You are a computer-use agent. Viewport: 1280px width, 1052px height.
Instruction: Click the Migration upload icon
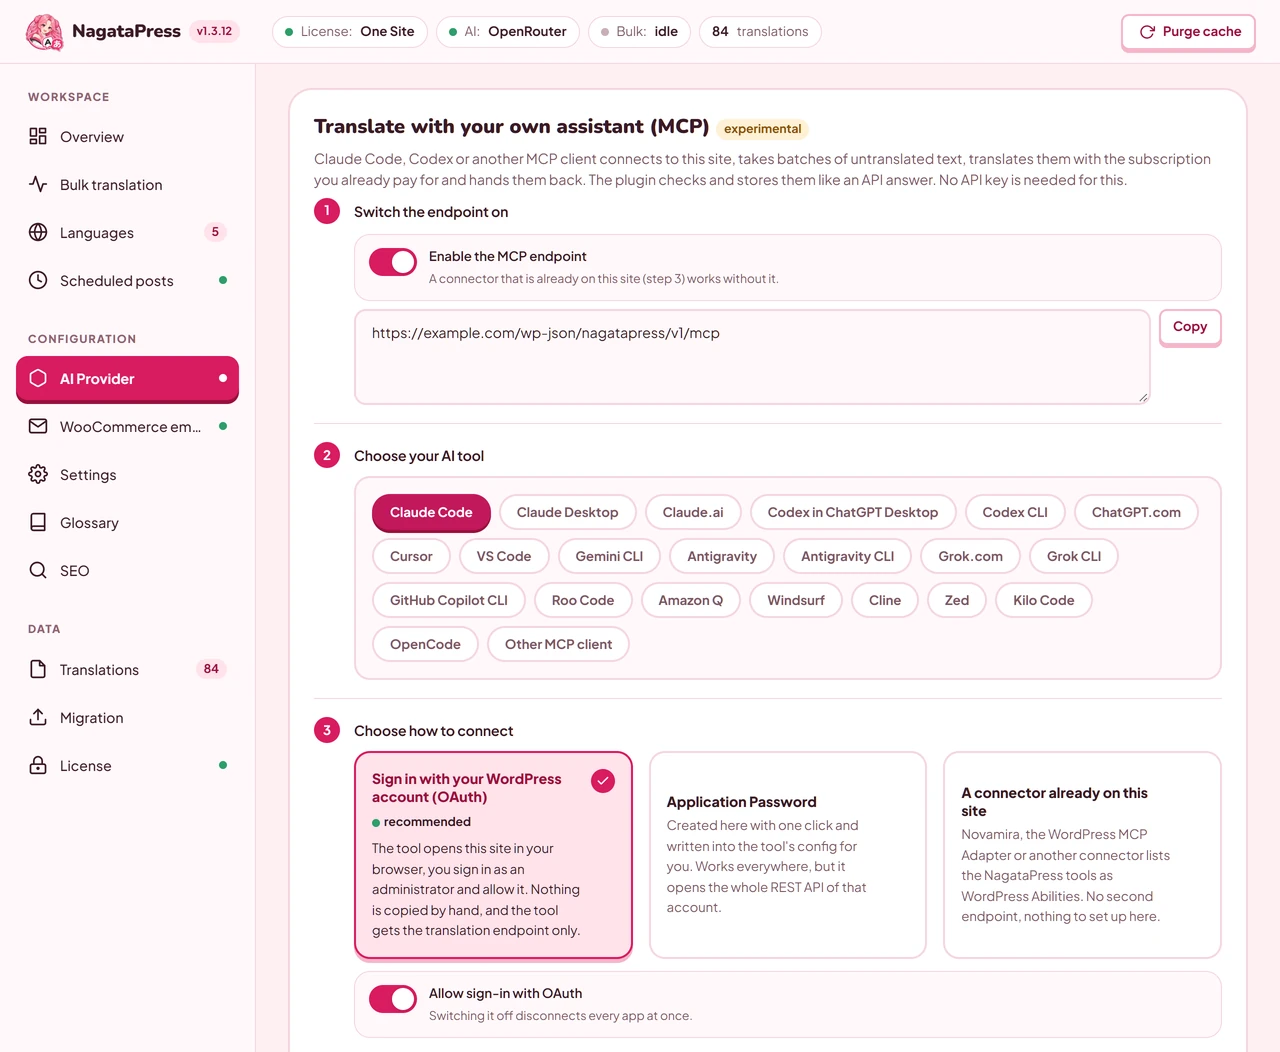point(38,717)
